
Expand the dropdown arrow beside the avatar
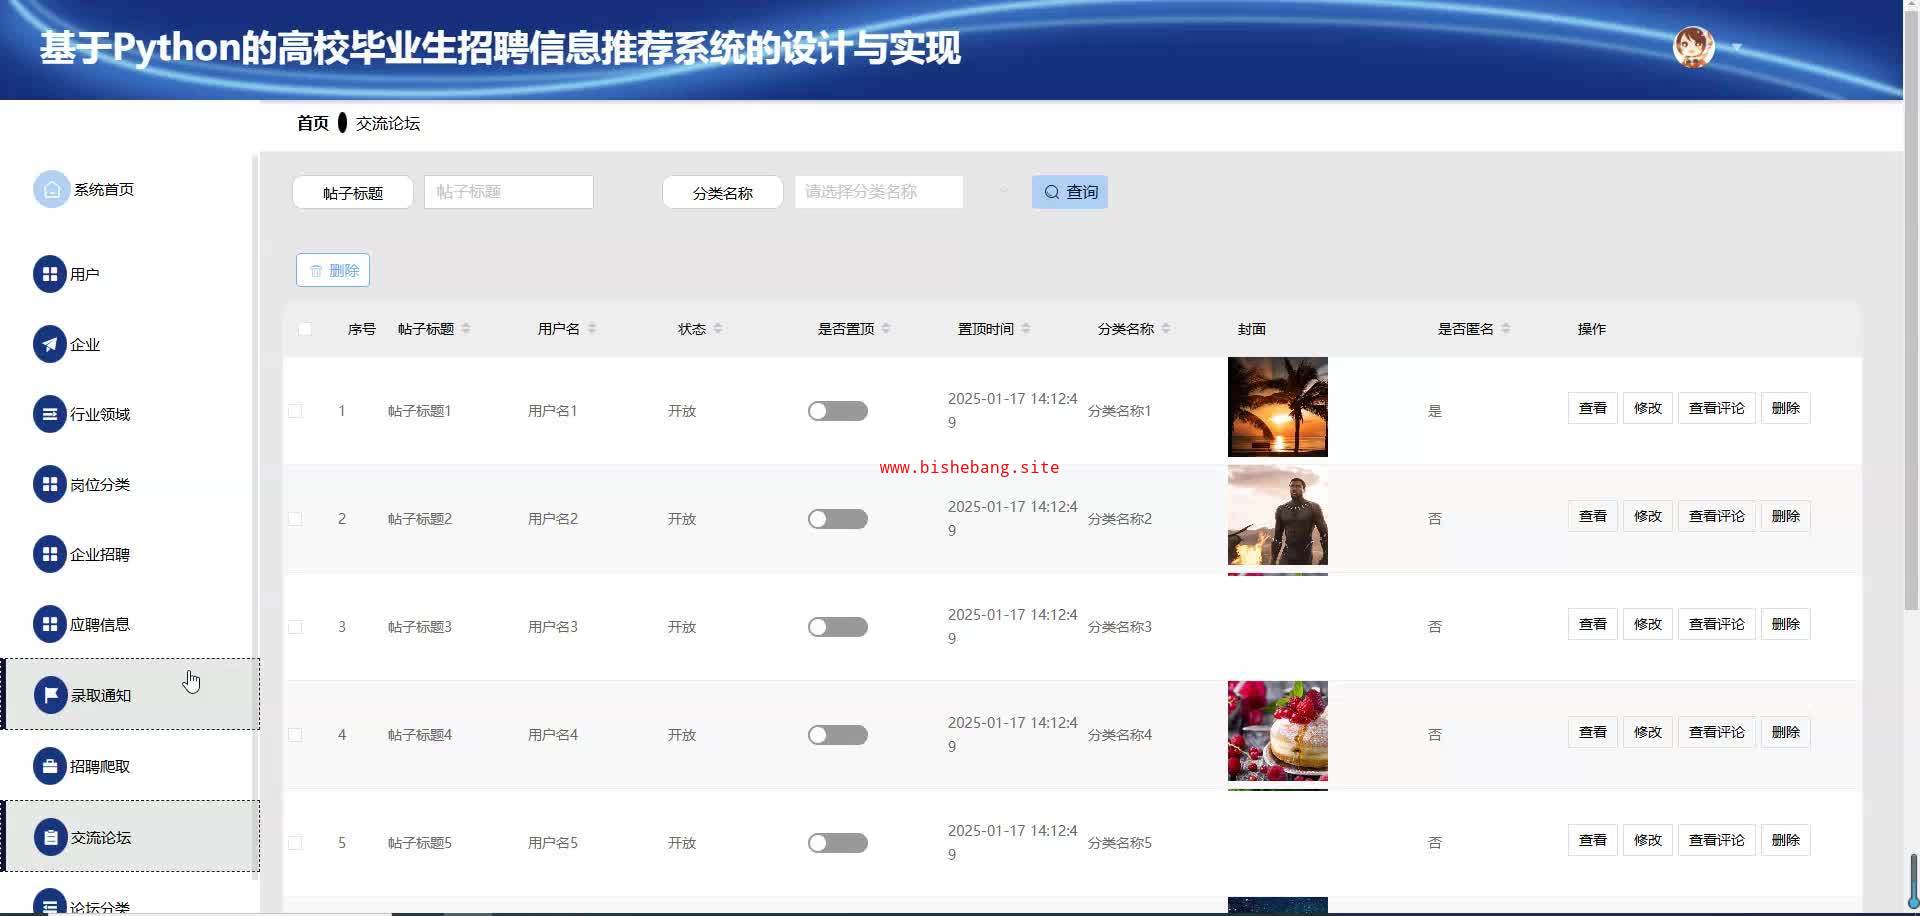tap(1737, 47)
